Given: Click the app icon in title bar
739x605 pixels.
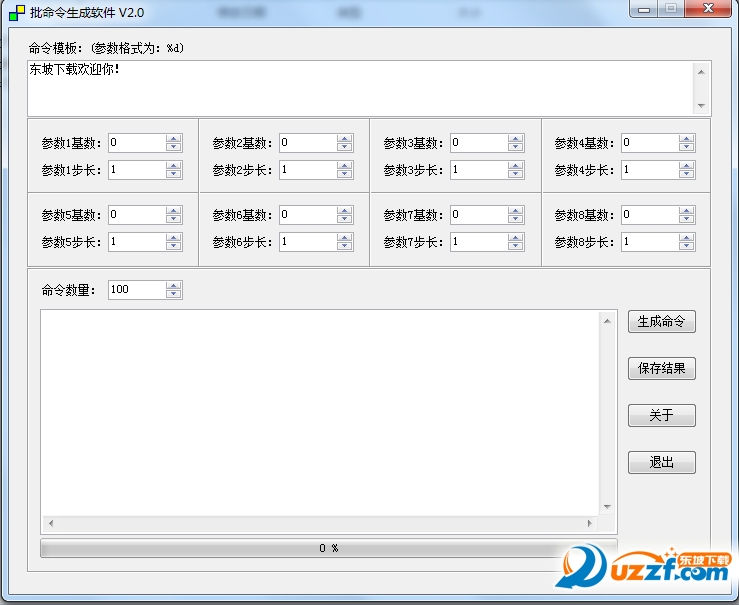Looking at the screenshot, I should pos(17,13).
